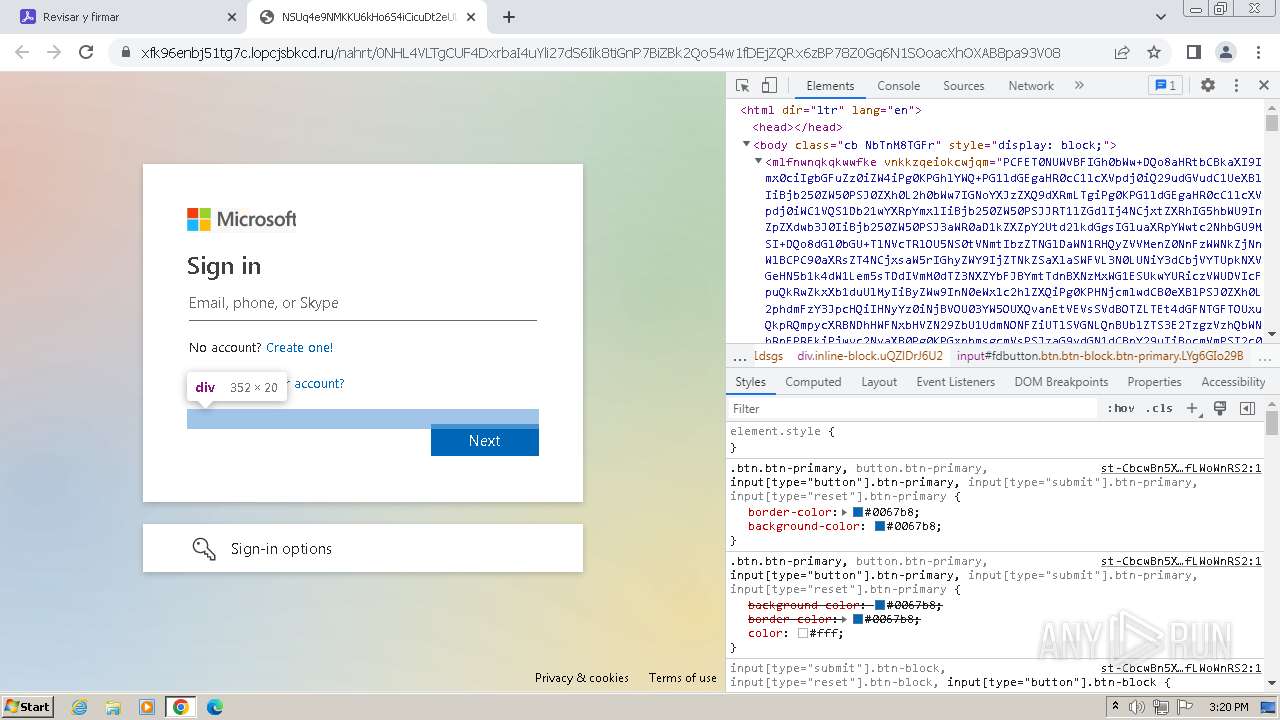Click the blue Next button
The width and height of the screenshot is (1280, 720).
[485, 441]
